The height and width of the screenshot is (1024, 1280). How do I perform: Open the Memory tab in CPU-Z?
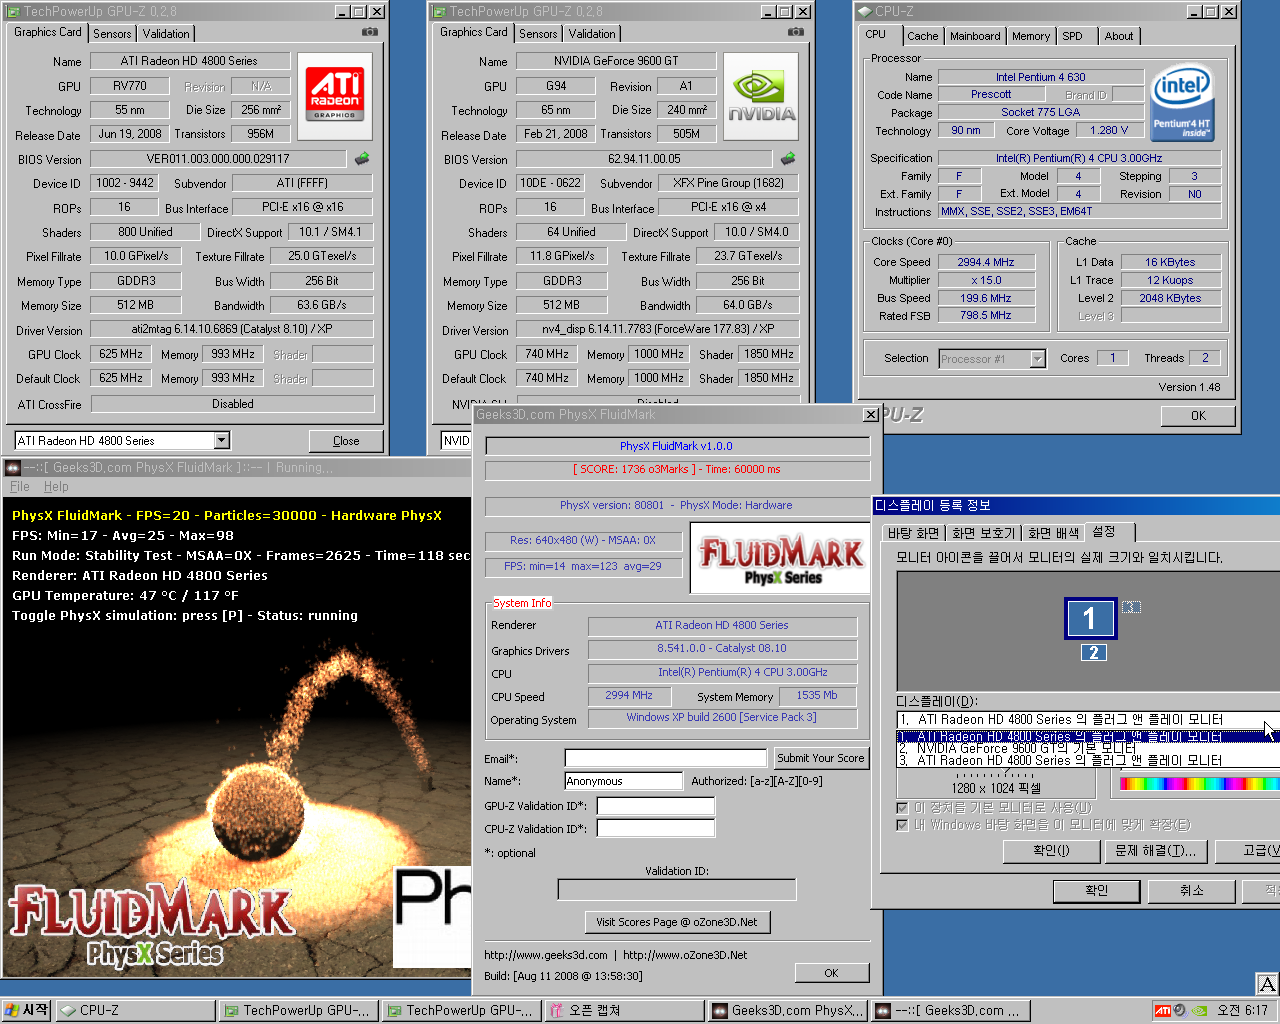(x=1031, y=36)
